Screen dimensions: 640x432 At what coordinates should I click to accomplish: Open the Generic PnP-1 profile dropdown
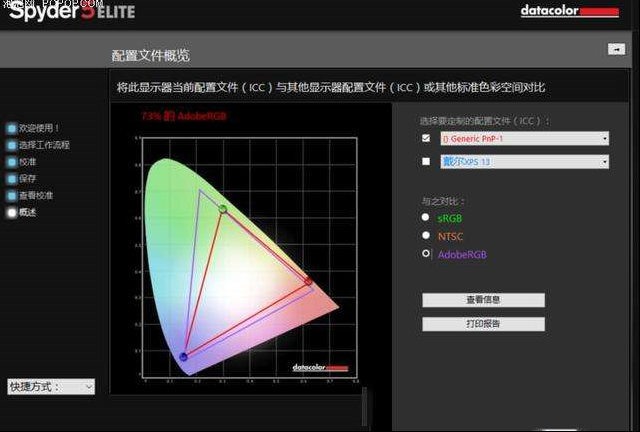[x=524, y=138]
